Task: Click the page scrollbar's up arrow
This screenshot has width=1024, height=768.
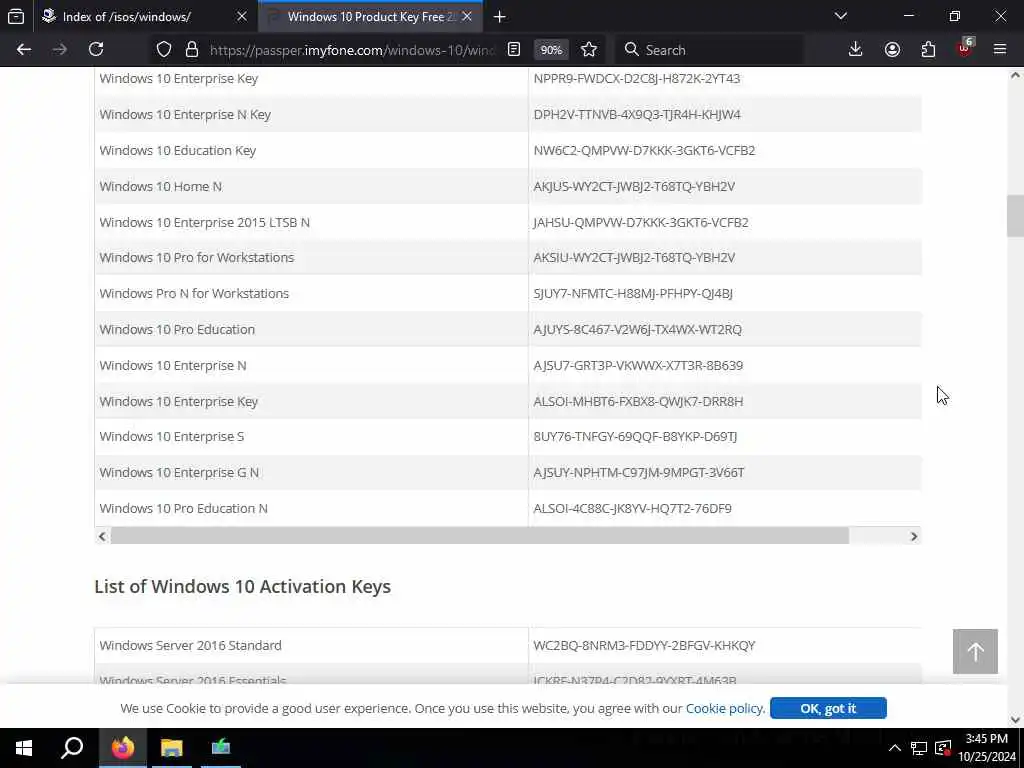Action: point(1015,75)
